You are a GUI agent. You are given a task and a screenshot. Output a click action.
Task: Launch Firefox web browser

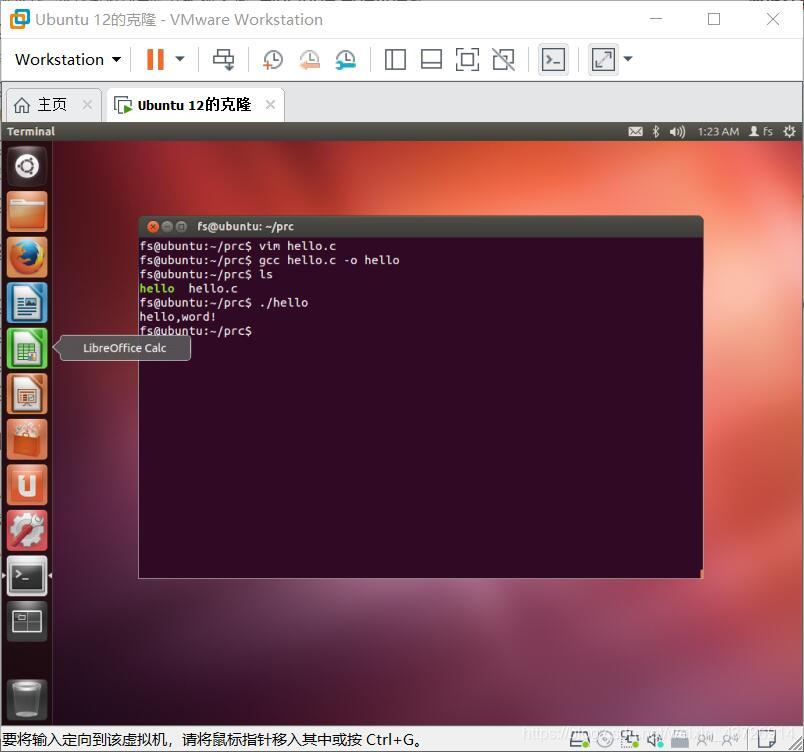[27, 257]
